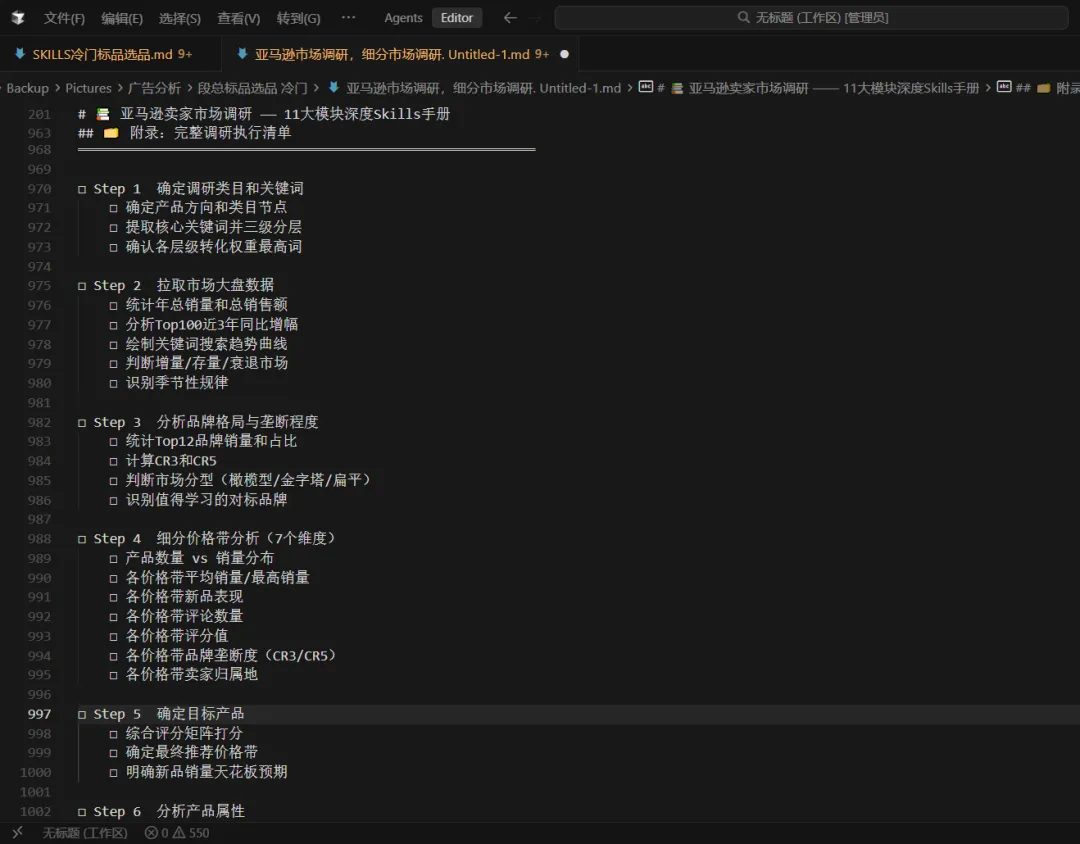Switch to Editor mode
Image resolution: width=1080 pixels, height=844 pixels.
coord(457,18)
